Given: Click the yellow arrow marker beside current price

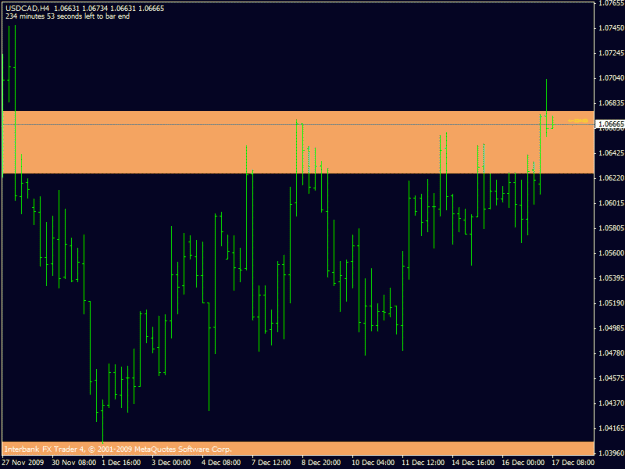Looking at the screenshot, I should tap(578, 121).
